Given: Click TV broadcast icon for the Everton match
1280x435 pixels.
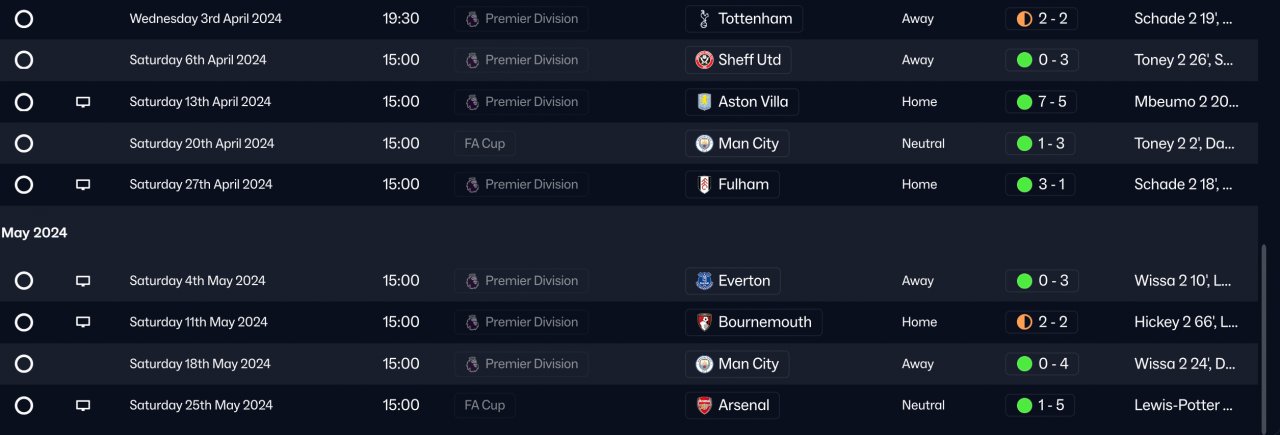Looking at the screenshot, I should 83,281.
